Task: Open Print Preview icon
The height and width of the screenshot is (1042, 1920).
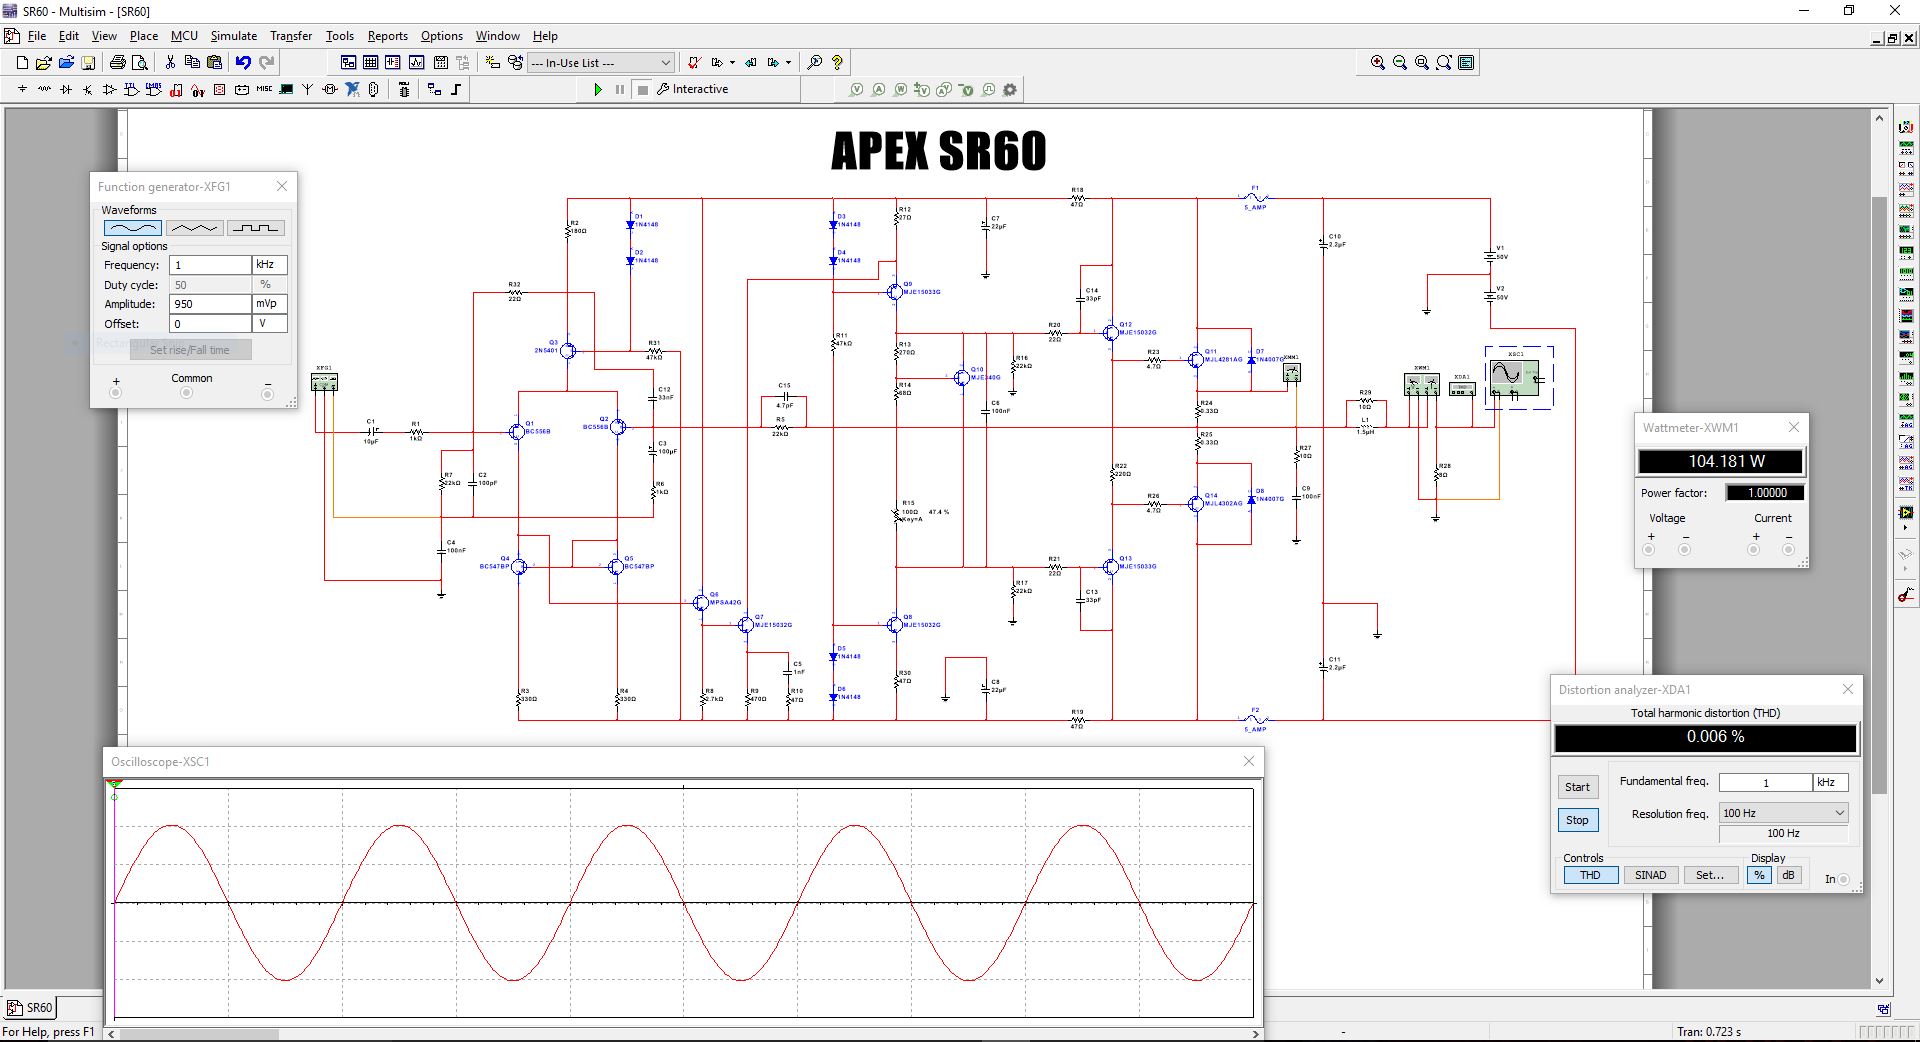Action: tap(140, 62)
